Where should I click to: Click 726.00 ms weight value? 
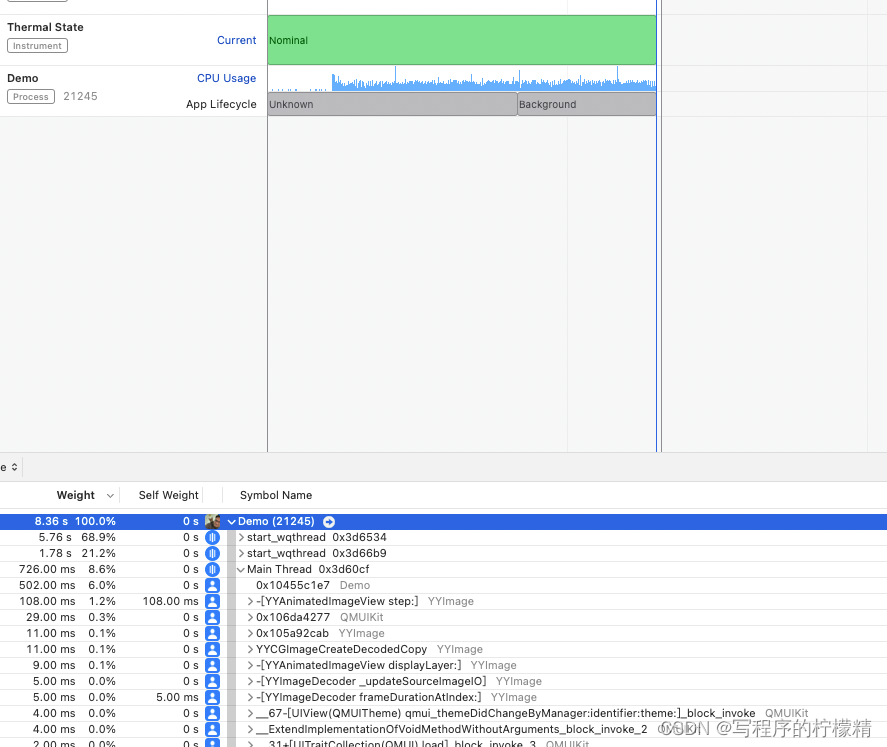pos(47,569)
